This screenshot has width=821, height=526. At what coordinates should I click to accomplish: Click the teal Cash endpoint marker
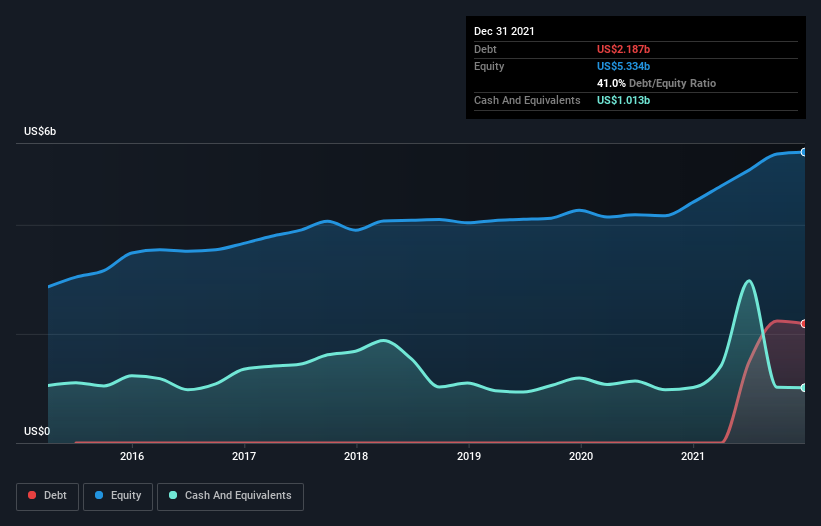click(x=804, y=388)
